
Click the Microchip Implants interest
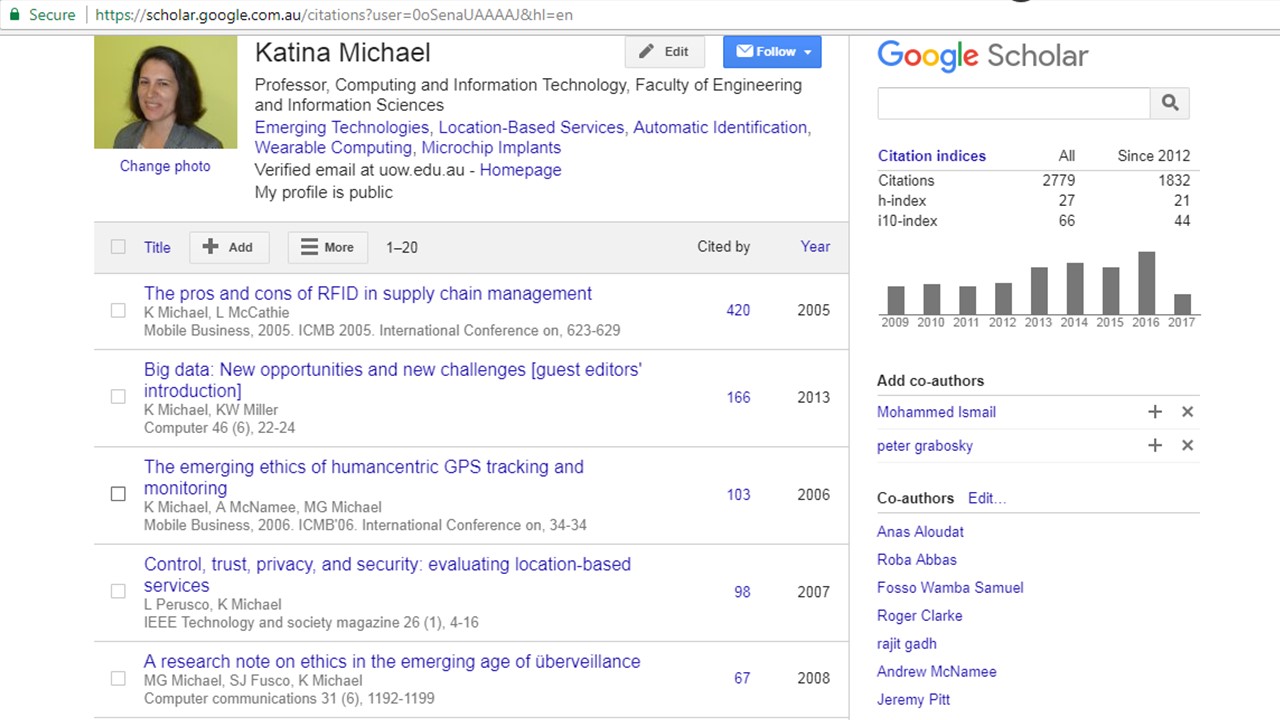[491, 148]
